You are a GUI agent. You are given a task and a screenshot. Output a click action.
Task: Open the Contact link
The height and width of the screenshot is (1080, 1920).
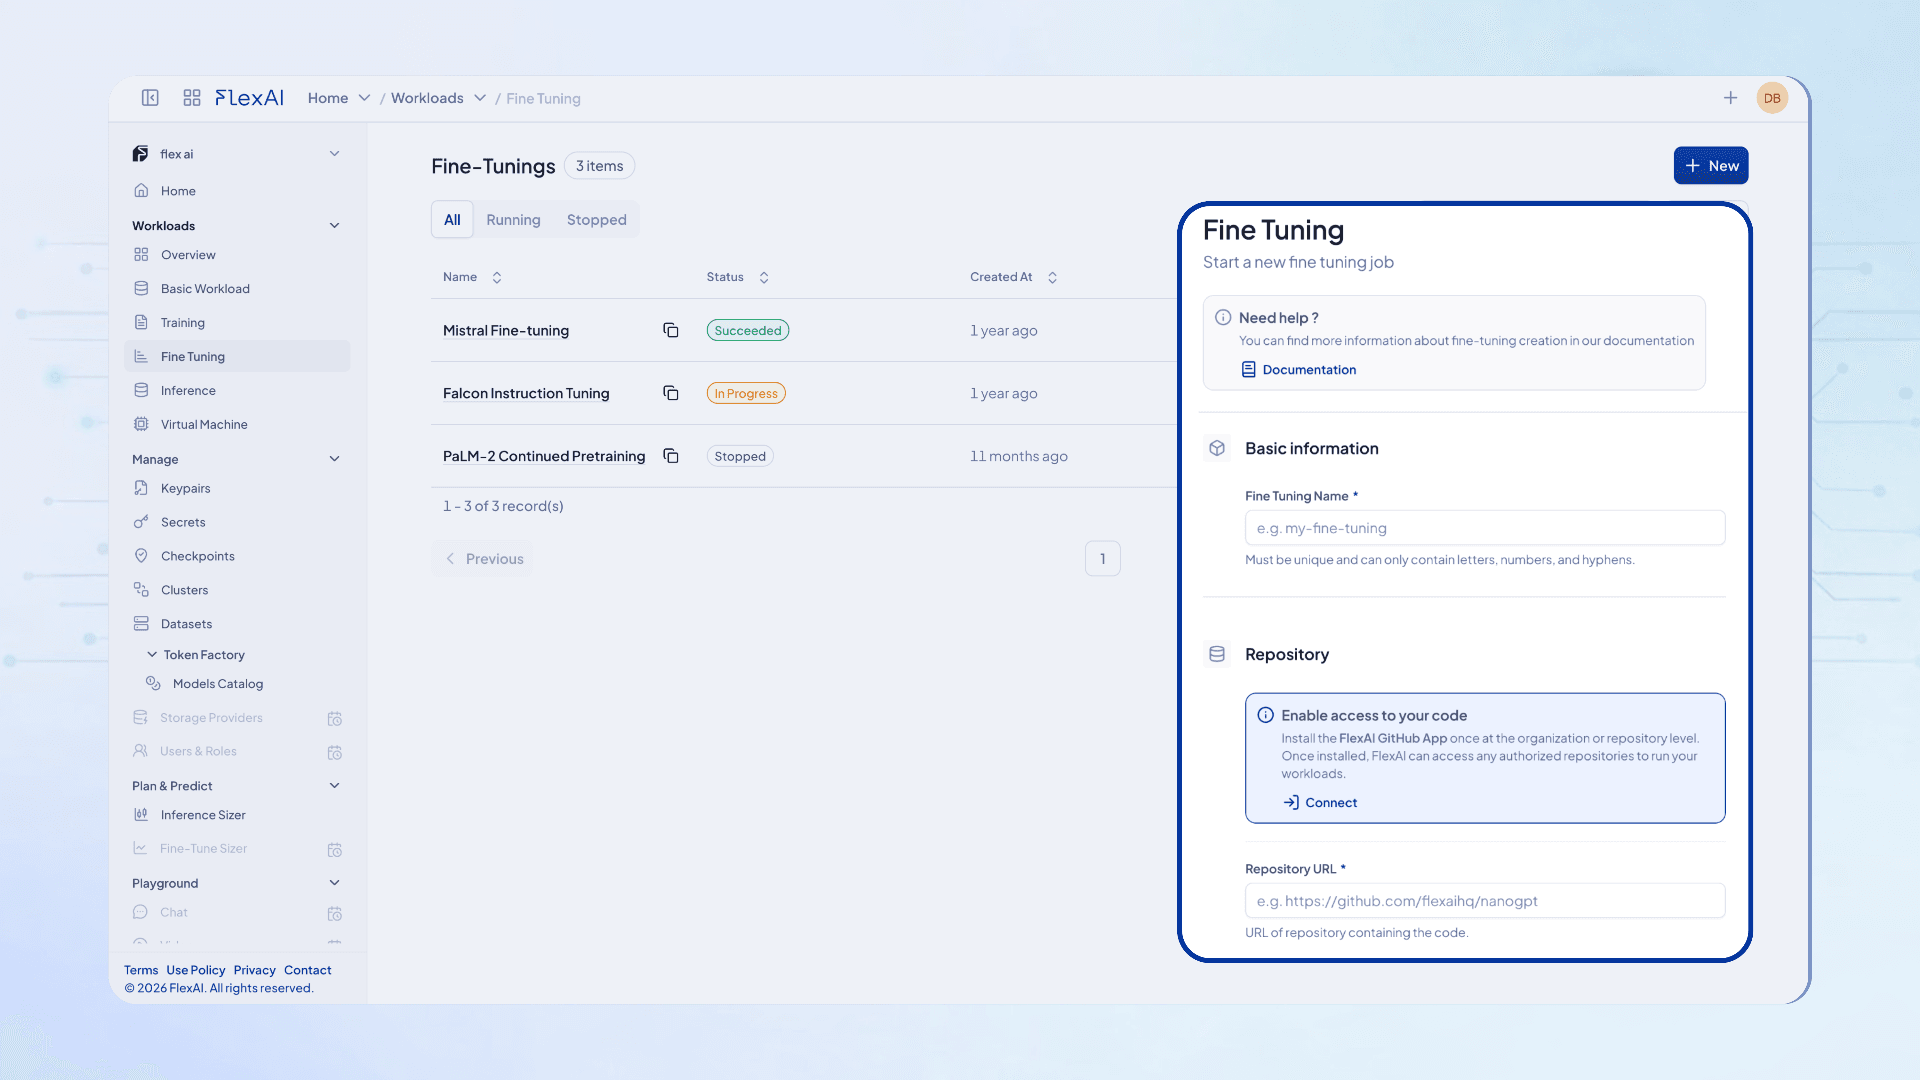(308, 971)
